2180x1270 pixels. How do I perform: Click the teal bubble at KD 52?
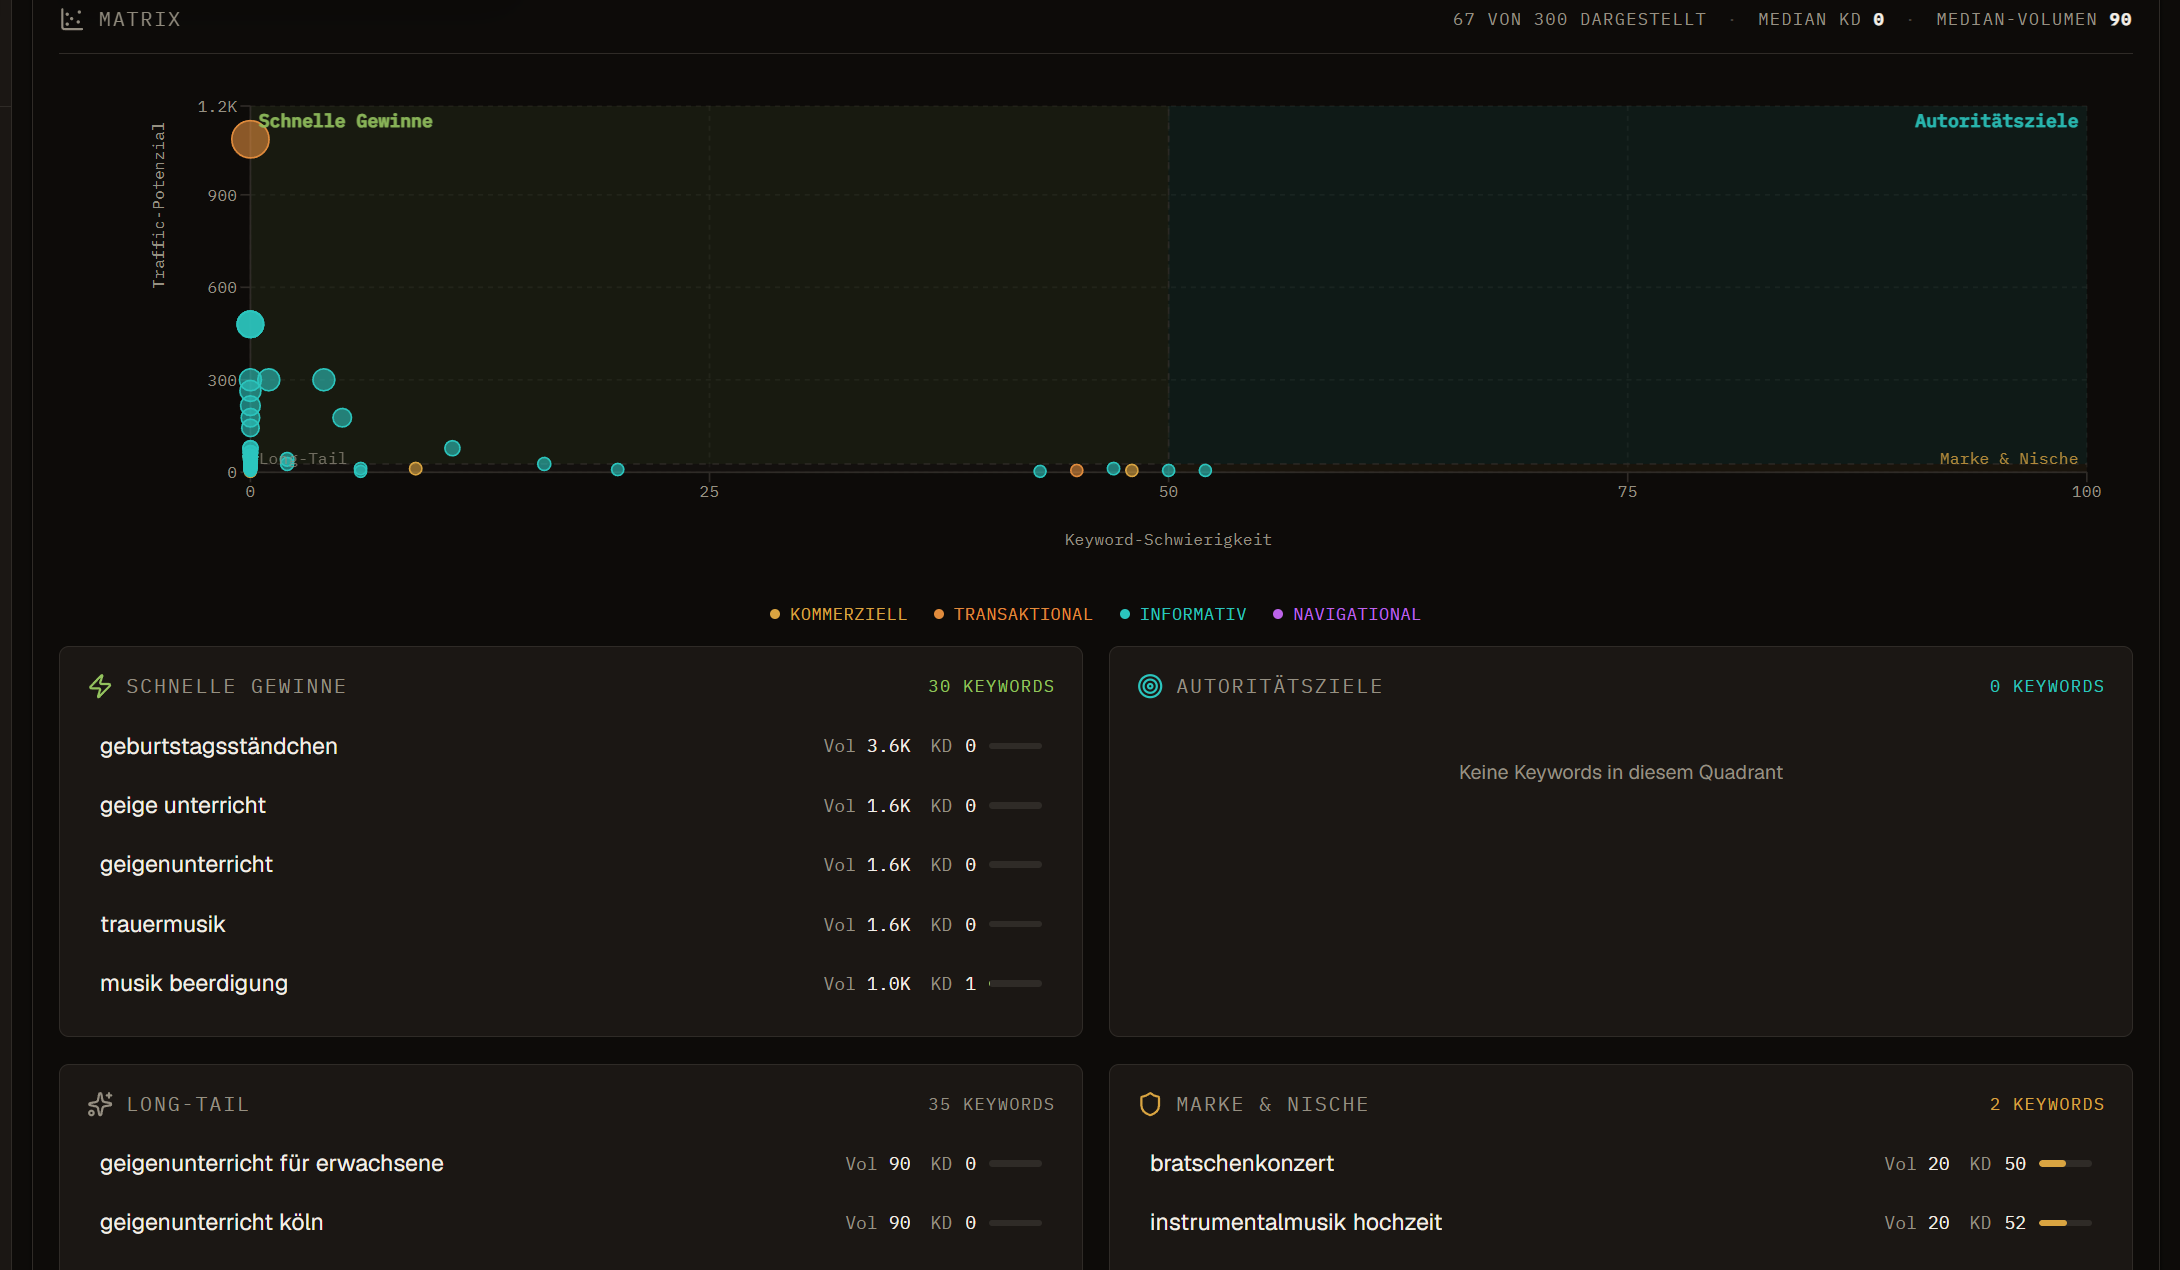coord(1205,470)
